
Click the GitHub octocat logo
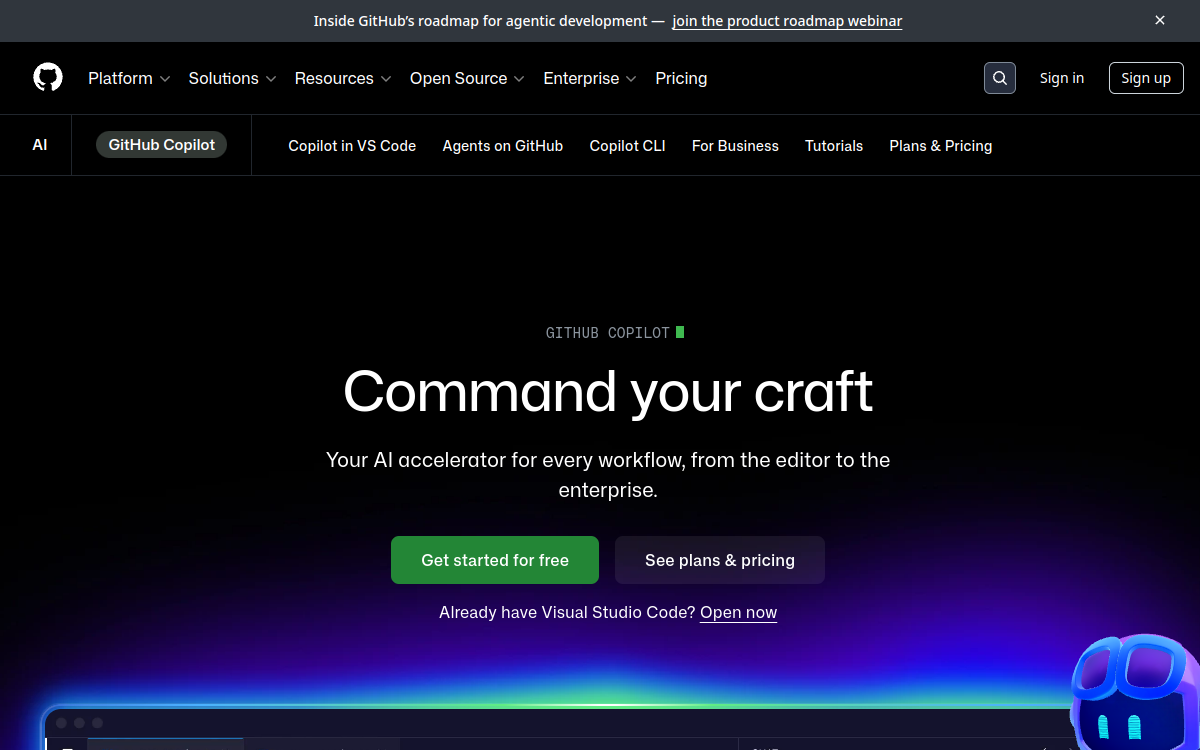click(x=47, y=77)
